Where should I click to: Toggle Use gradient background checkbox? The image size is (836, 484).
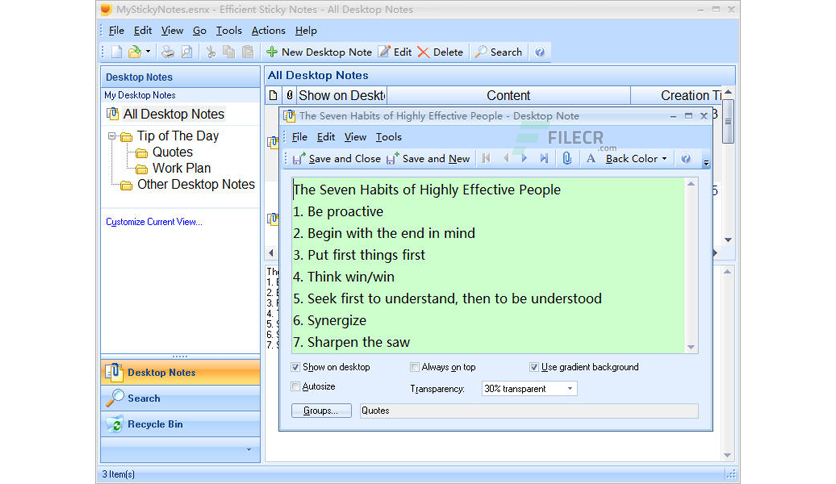[x=534, y=367]
